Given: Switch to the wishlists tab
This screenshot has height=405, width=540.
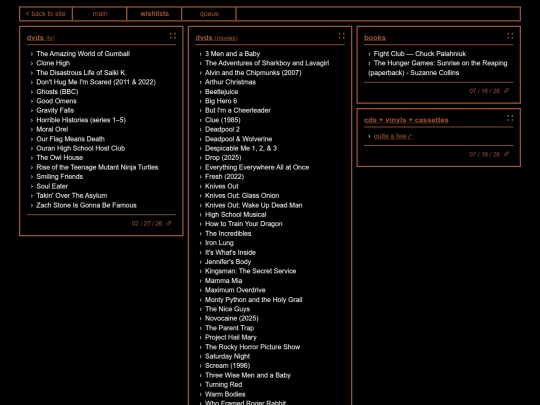Looking at the screenshot, I should (155, 14).
